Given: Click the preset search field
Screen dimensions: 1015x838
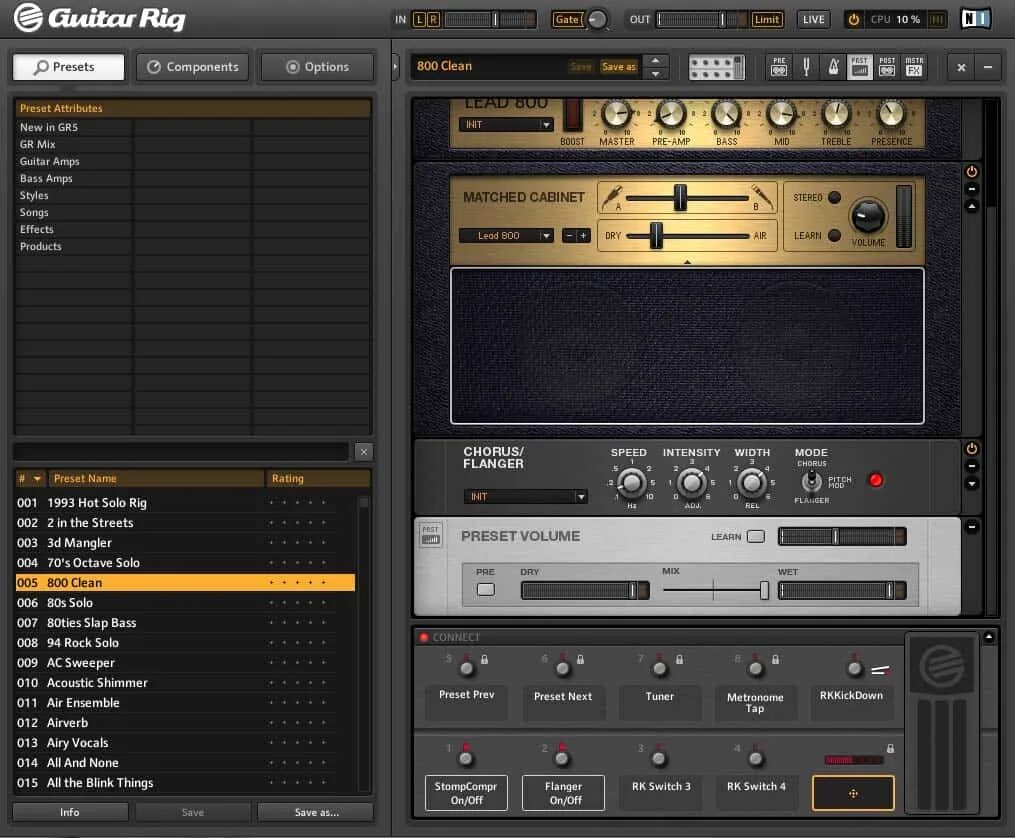Looking at the screenshot, I should [181, 452].
